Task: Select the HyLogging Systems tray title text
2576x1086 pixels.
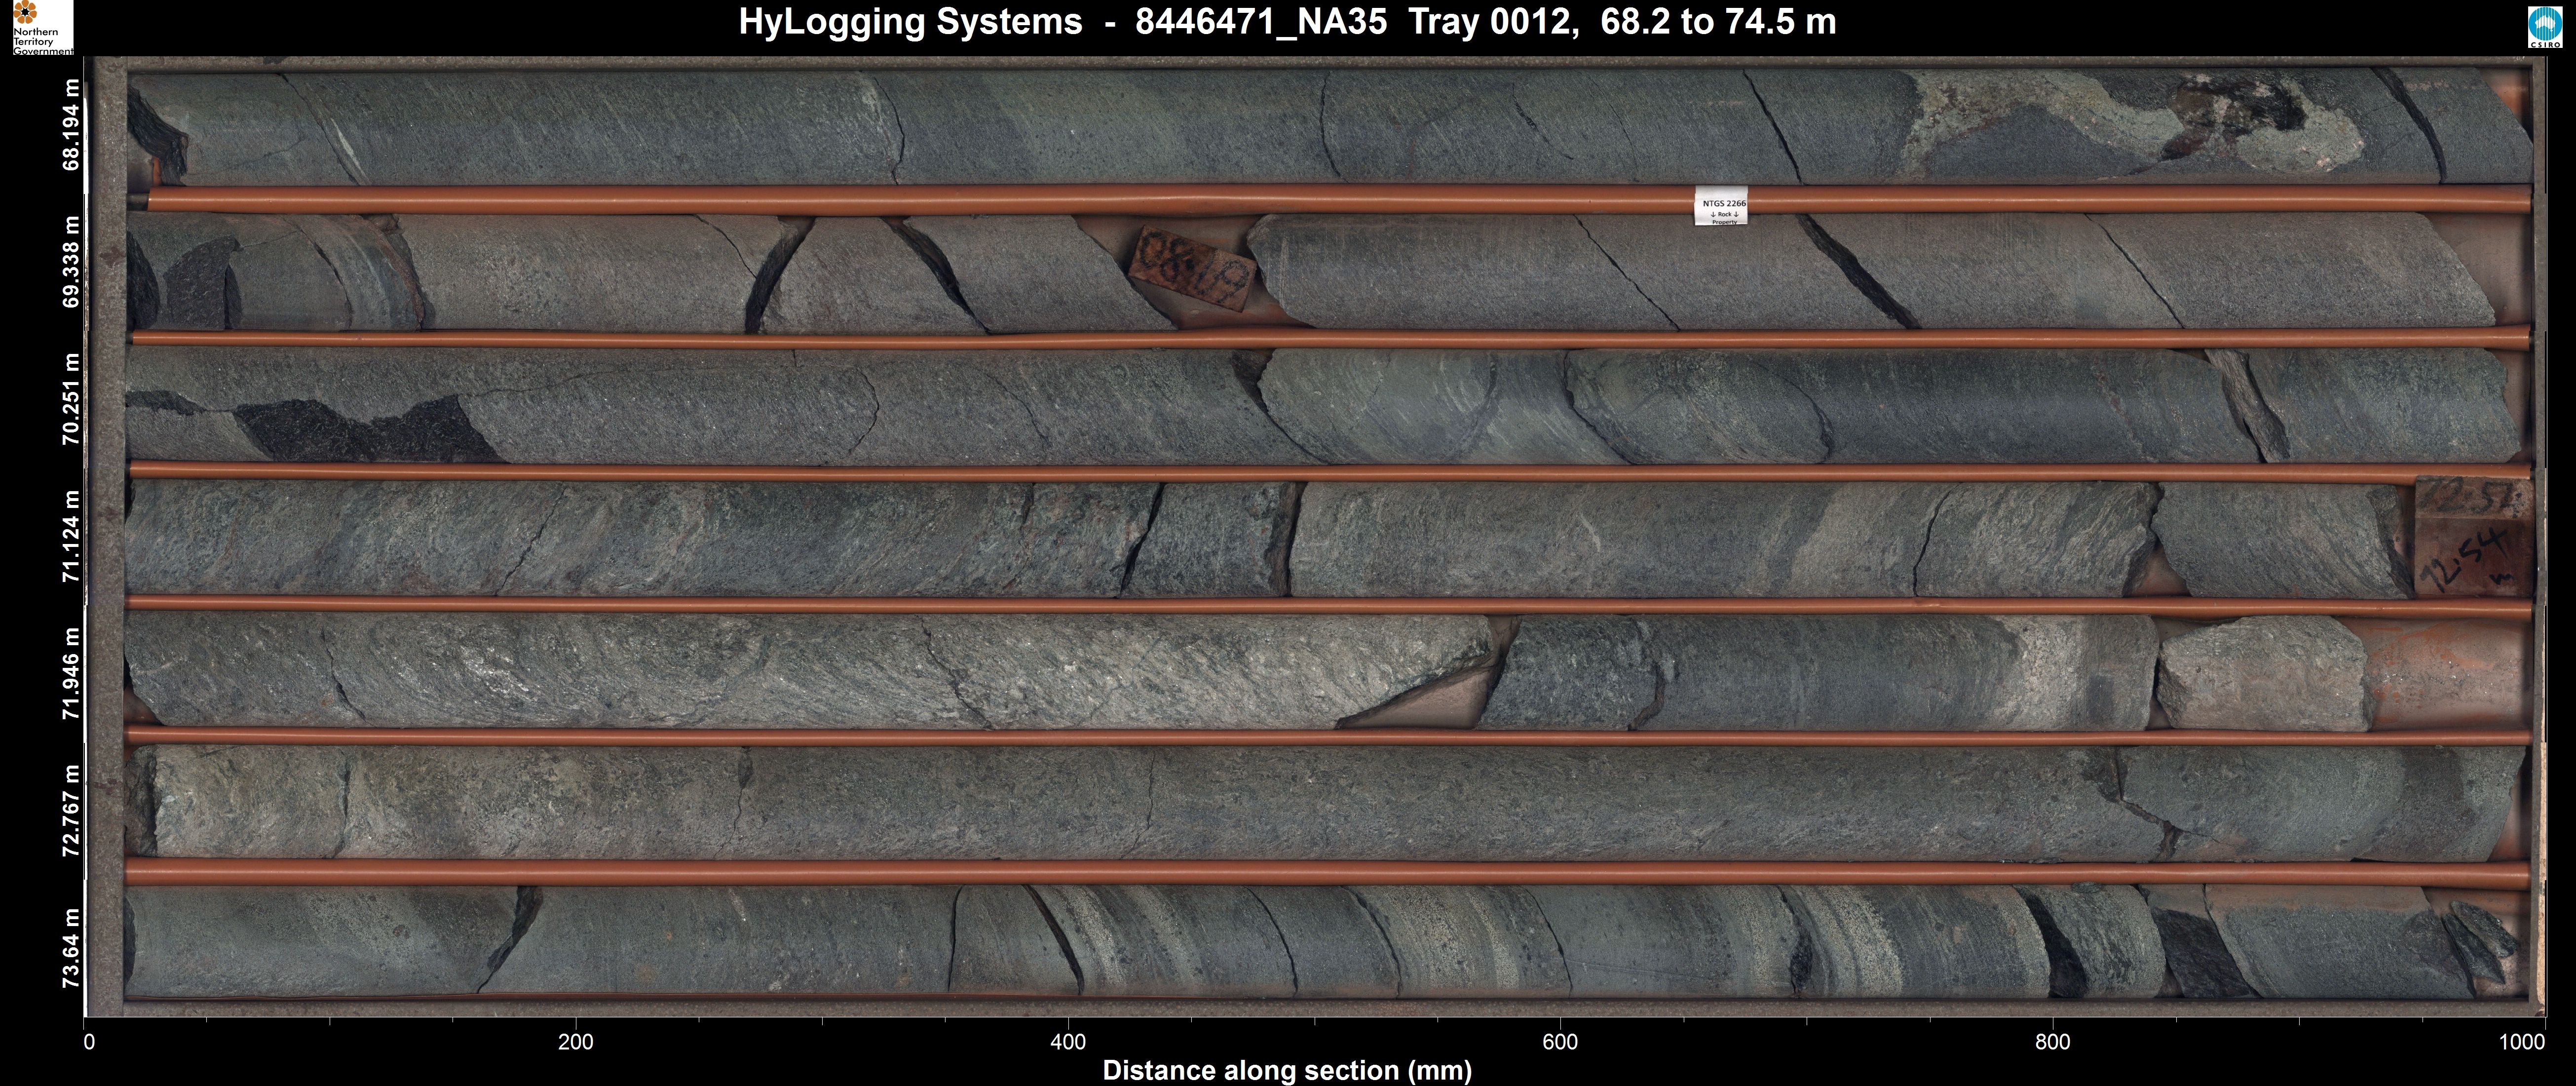Action: coord(1287,22)
